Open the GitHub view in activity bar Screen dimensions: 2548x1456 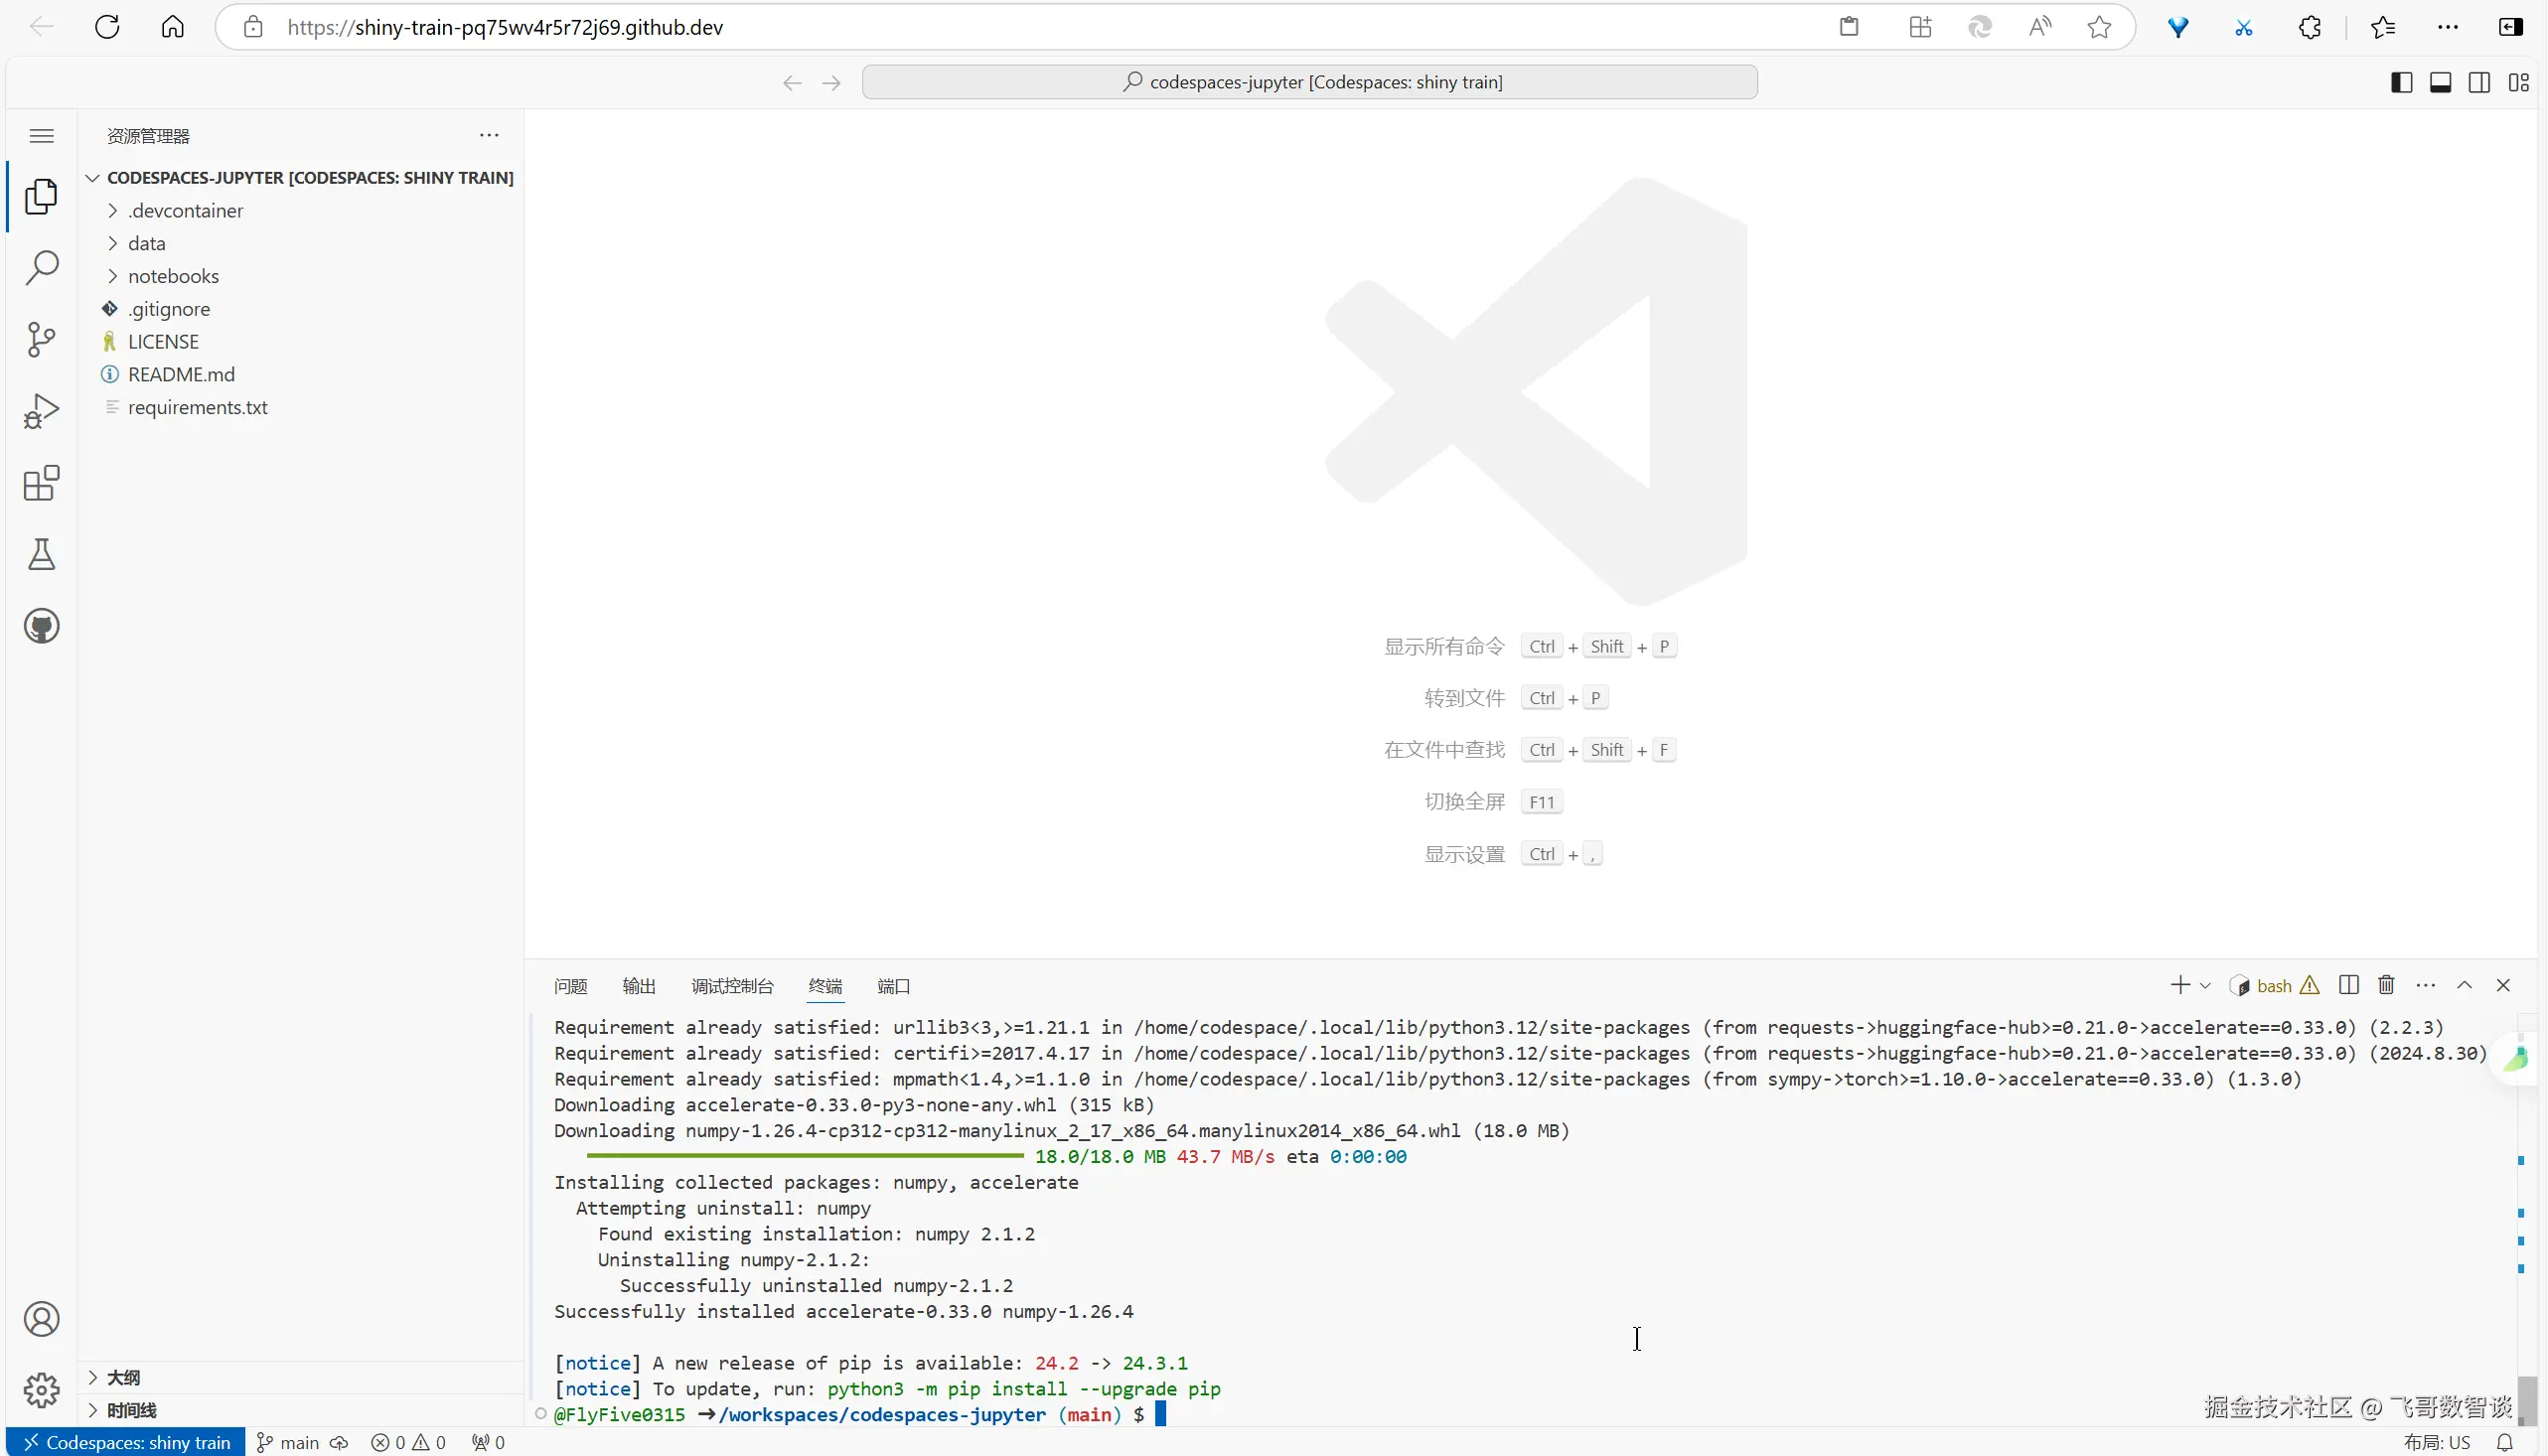(x=41, y=627)
